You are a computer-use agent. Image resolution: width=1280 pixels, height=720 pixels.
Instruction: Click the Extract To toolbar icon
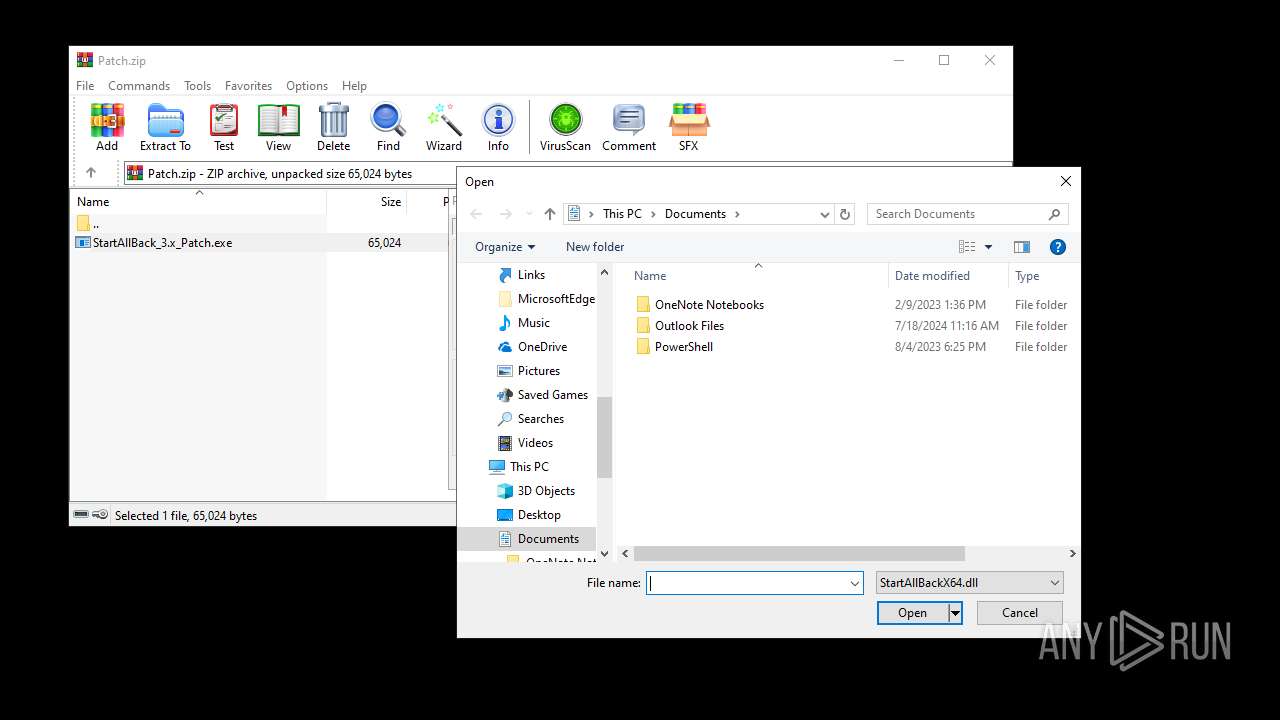click(x=165, y=127)
